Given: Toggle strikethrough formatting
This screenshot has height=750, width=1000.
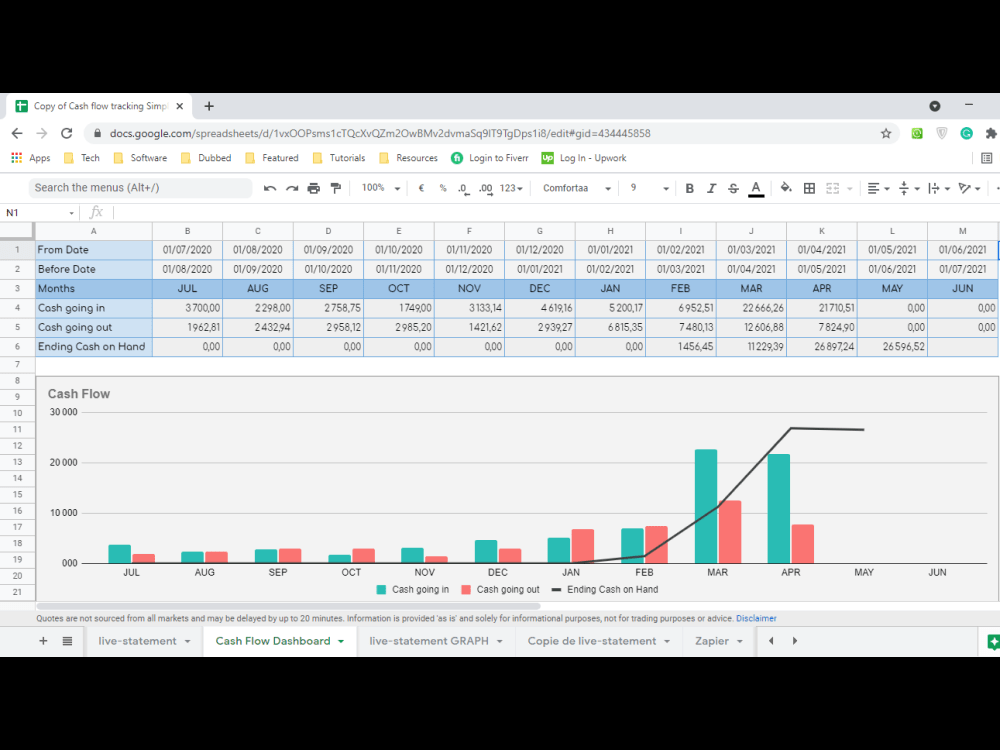Looking at the screenshot, I should pos(733,188).
